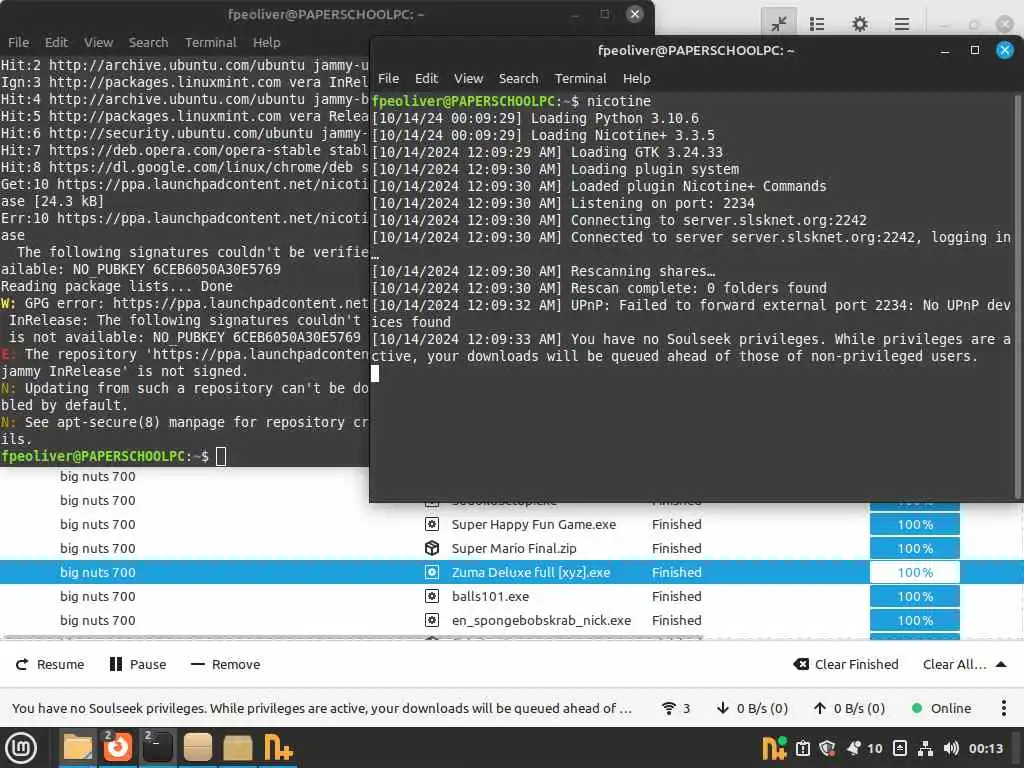Switch to the orange browser app in the taskbar

[x=118, y=748]
